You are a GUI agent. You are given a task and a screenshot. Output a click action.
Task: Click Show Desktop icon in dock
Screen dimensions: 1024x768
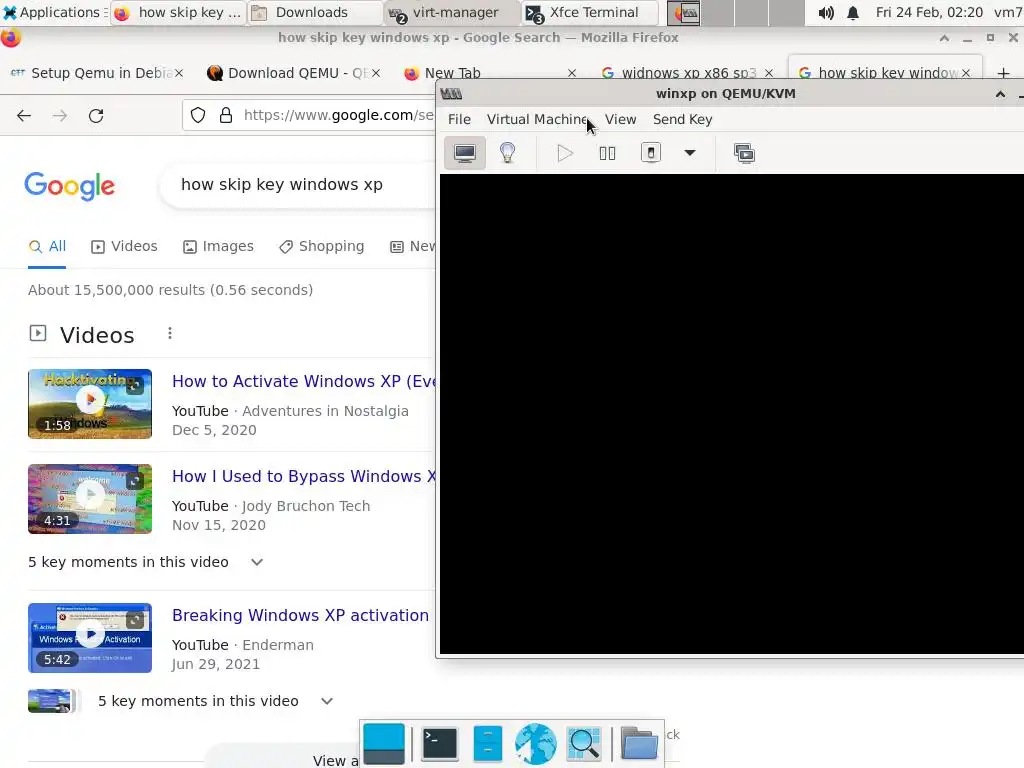point(383,744)
